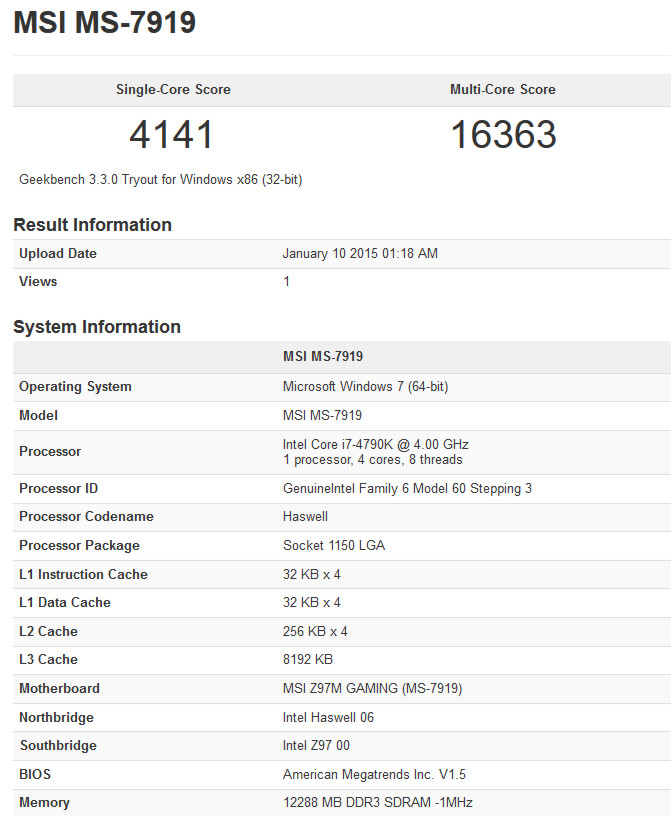The image size is (671, 816).
Task: Click 1 processor, 4 cores, 8 threads text
Action: (373, 460)
